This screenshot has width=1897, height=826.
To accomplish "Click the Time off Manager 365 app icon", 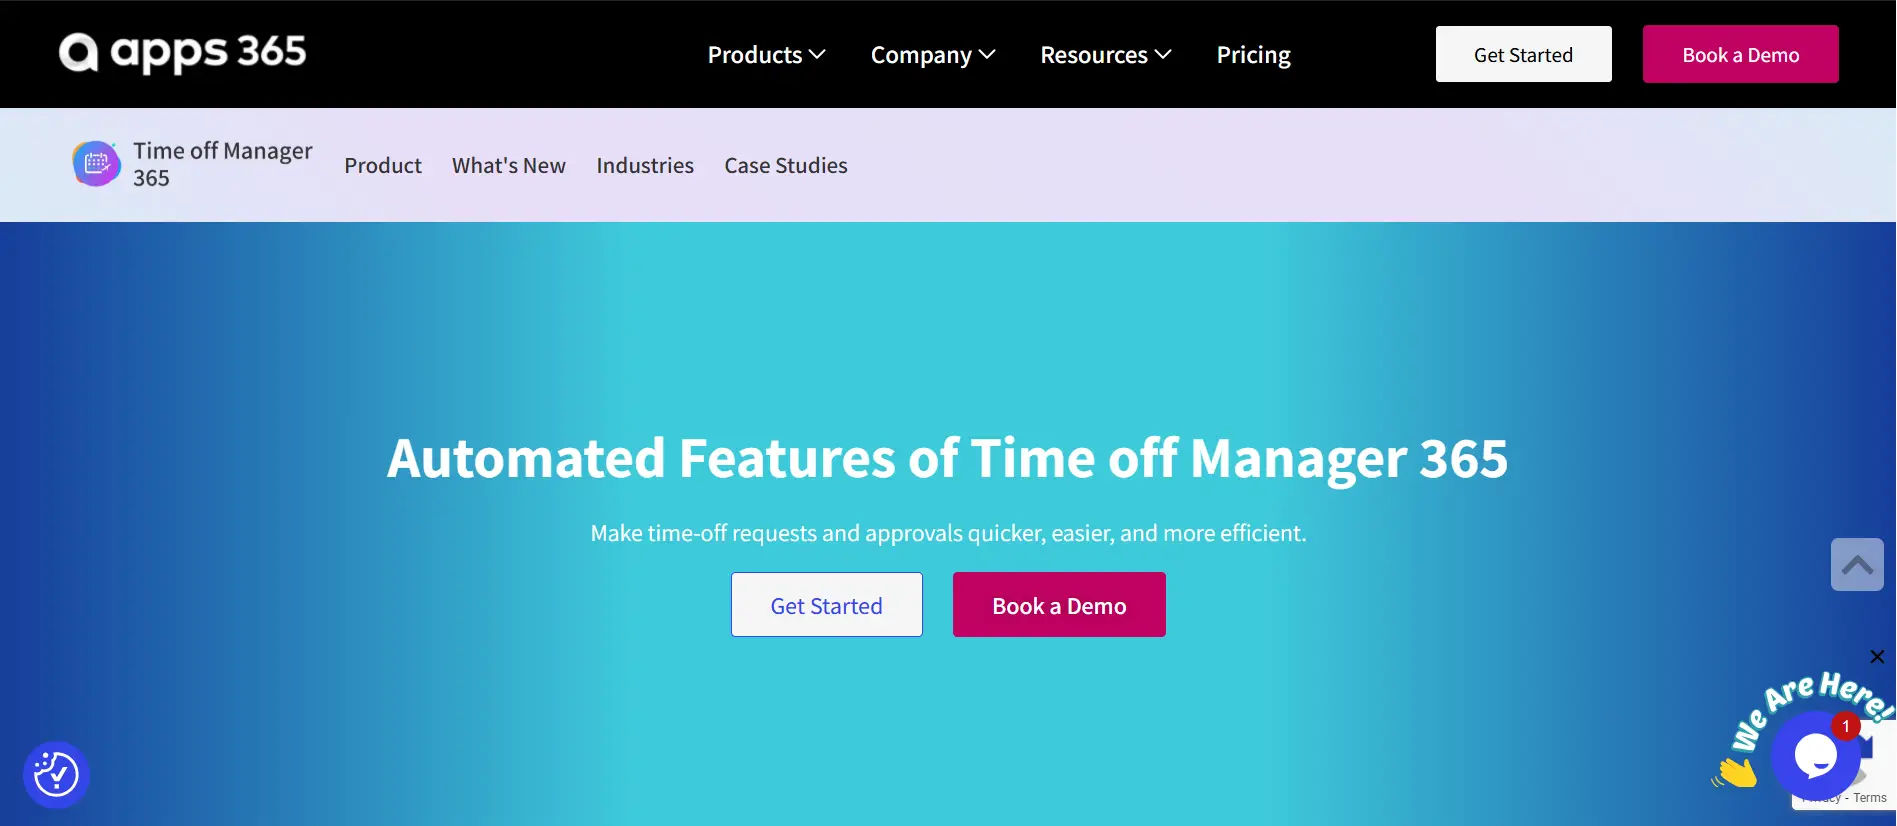I will [95, 163].
